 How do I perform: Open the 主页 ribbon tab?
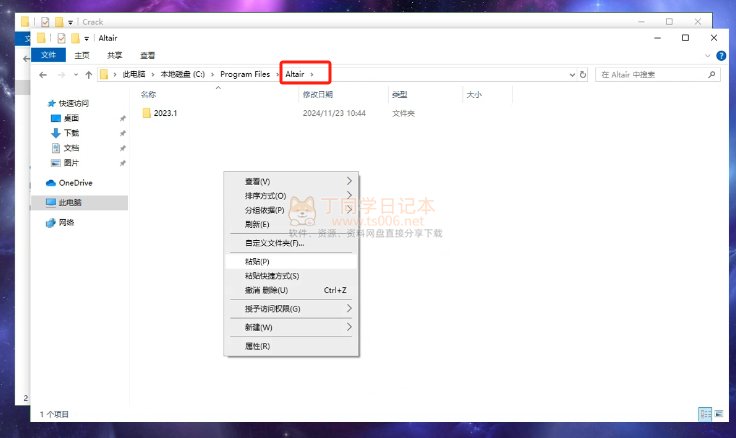click(82, 55)
